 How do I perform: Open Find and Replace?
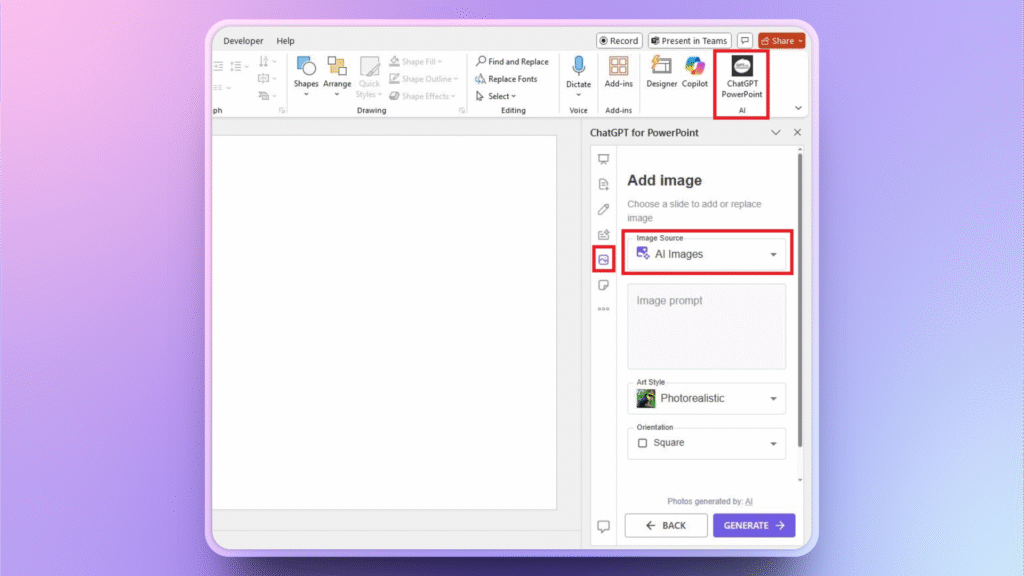514,61
